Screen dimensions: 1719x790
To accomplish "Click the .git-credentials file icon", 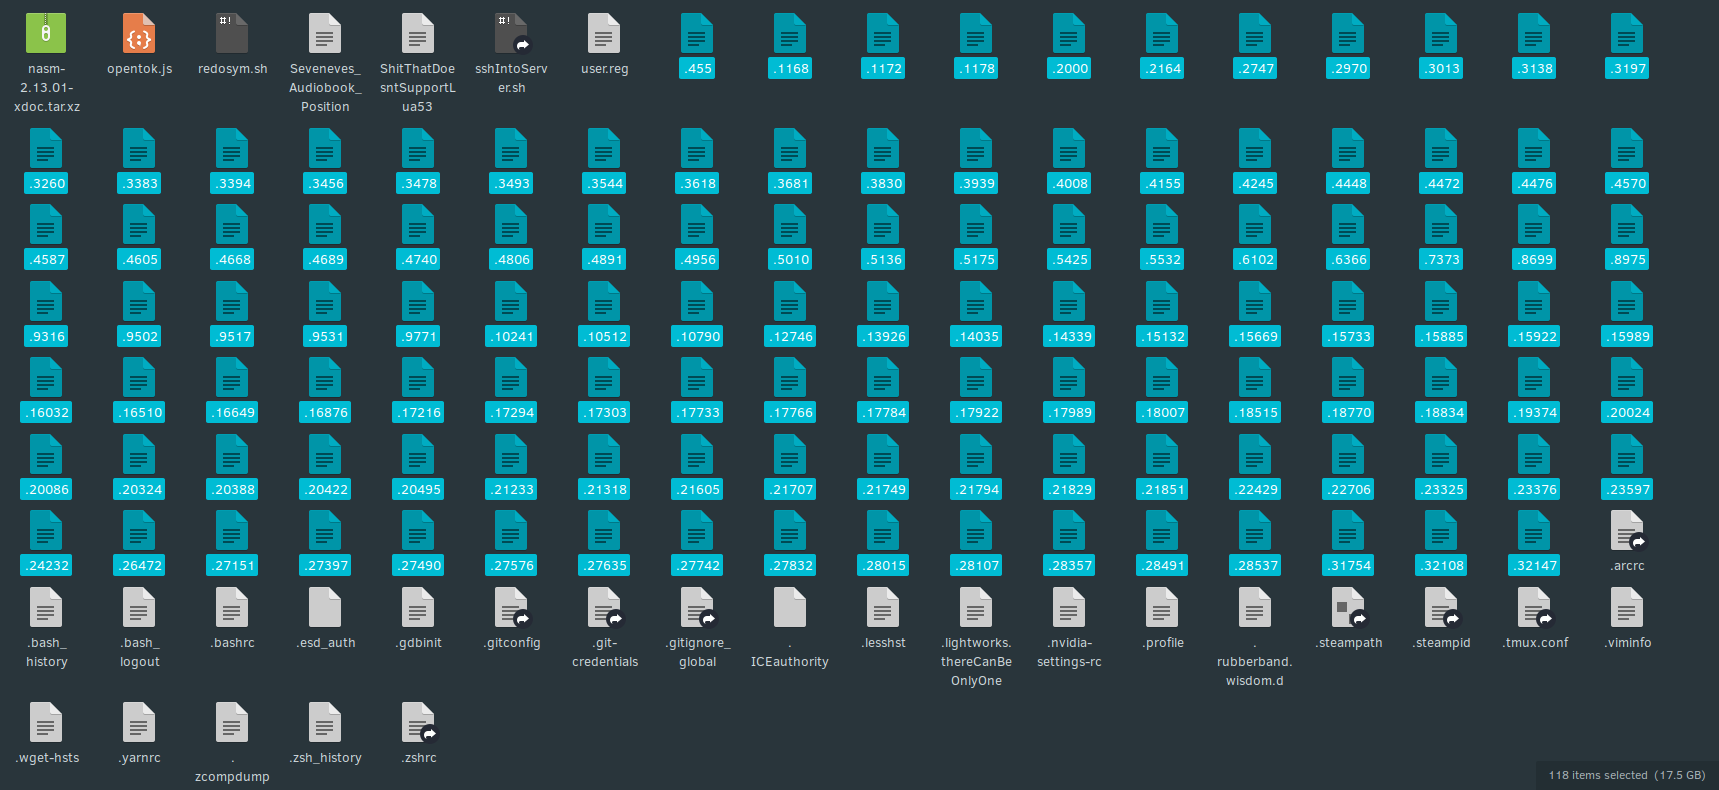I will [605, 607].
